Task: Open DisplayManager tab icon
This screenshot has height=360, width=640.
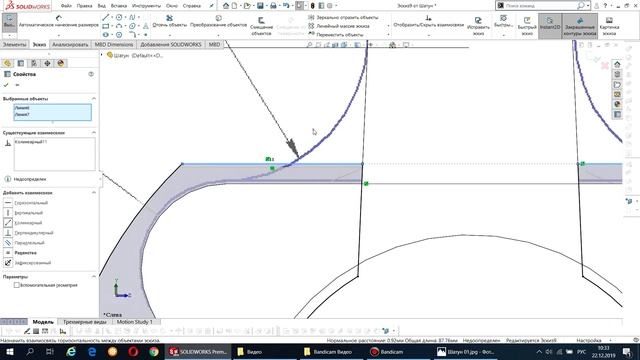Action: tap(61, 63)
